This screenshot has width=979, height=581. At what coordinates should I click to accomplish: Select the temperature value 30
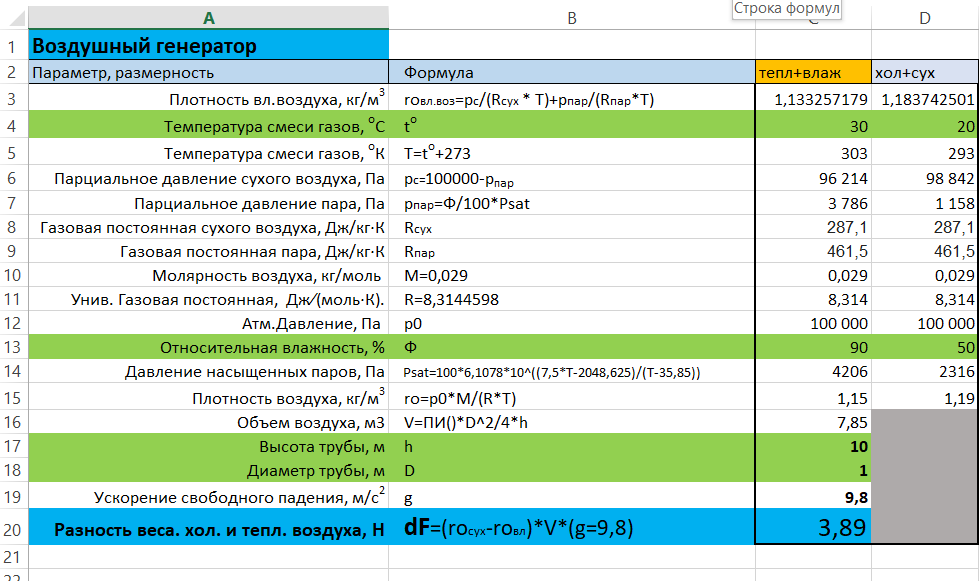(814, 126)
